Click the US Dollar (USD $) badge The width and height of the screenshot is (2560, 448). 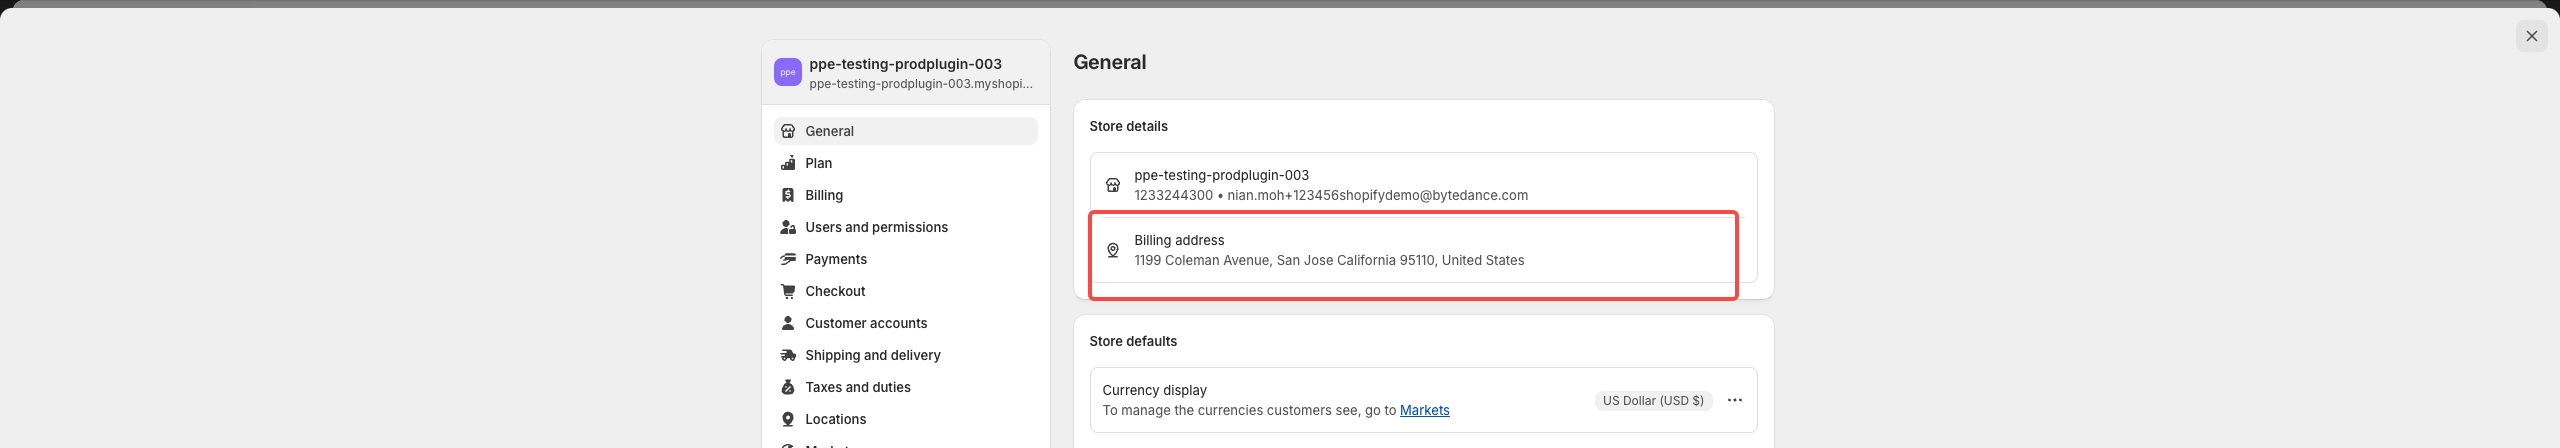click(1653, 400)
